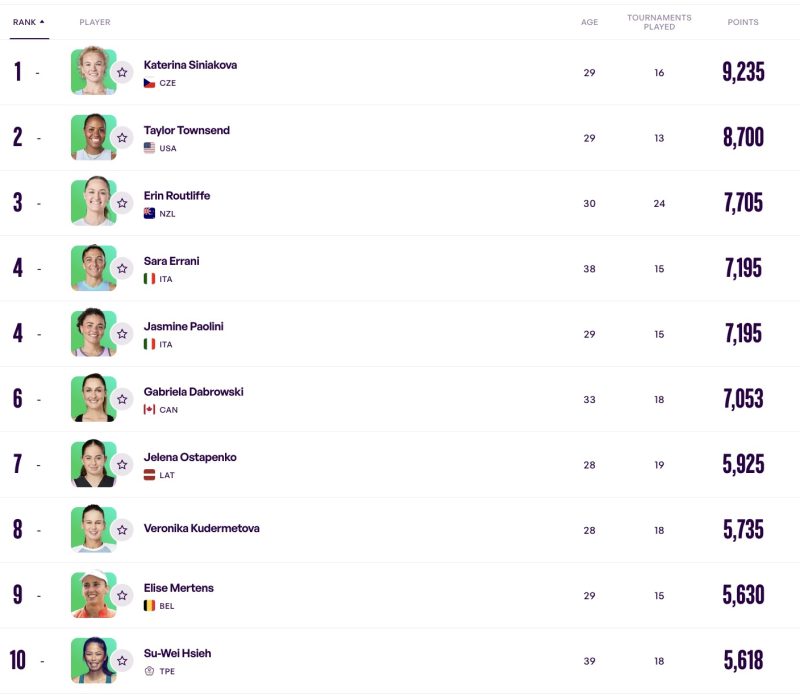Favorite Katerina Siniakova with star icon
This screenshot has width=800, height=697.
point(122,72)
